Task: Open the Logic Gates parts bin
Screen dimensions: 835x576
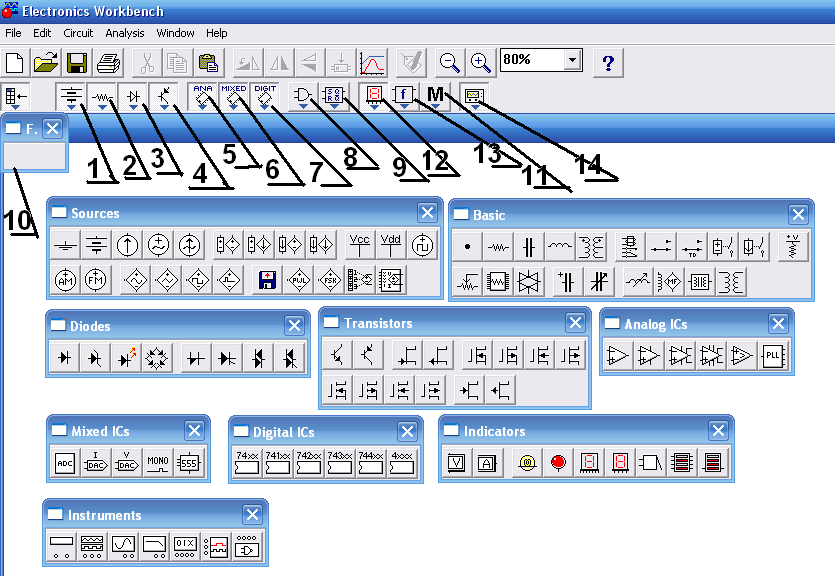Action: point(303,97)
